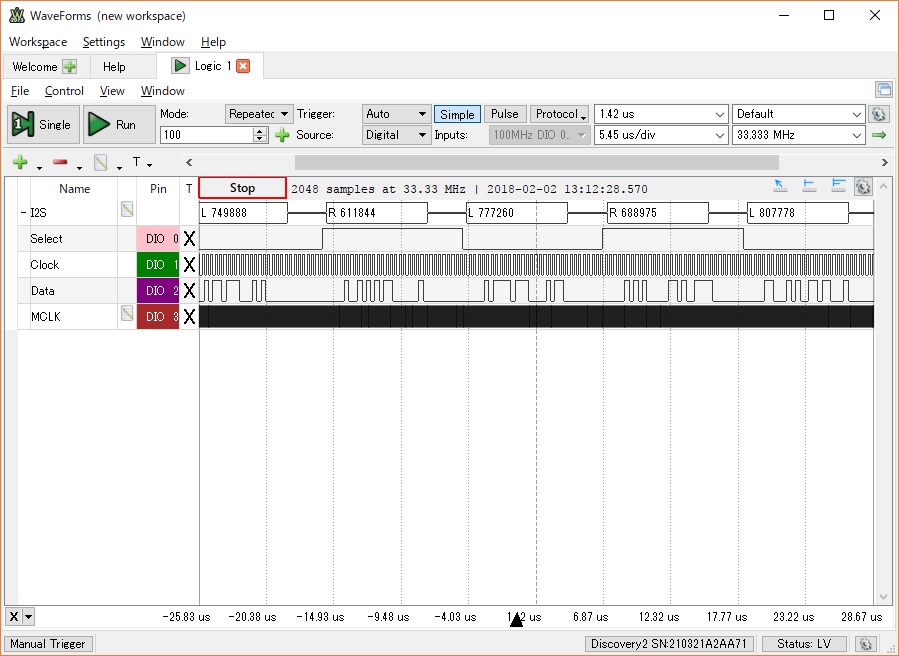Click the purple DIO 2 pin swatch
899x656 pixels.
click(x=158, y=291)
